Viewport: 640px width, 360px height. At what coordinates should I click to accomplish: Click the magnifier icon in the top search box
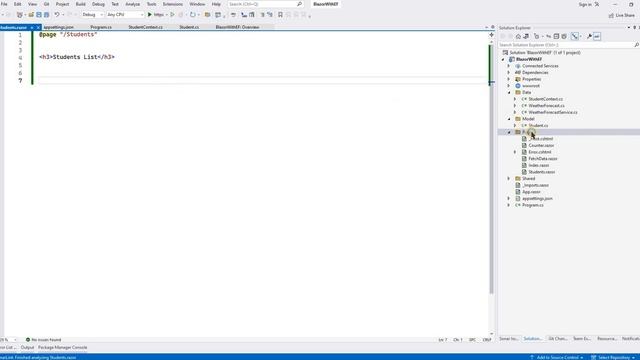coord(299,4)
